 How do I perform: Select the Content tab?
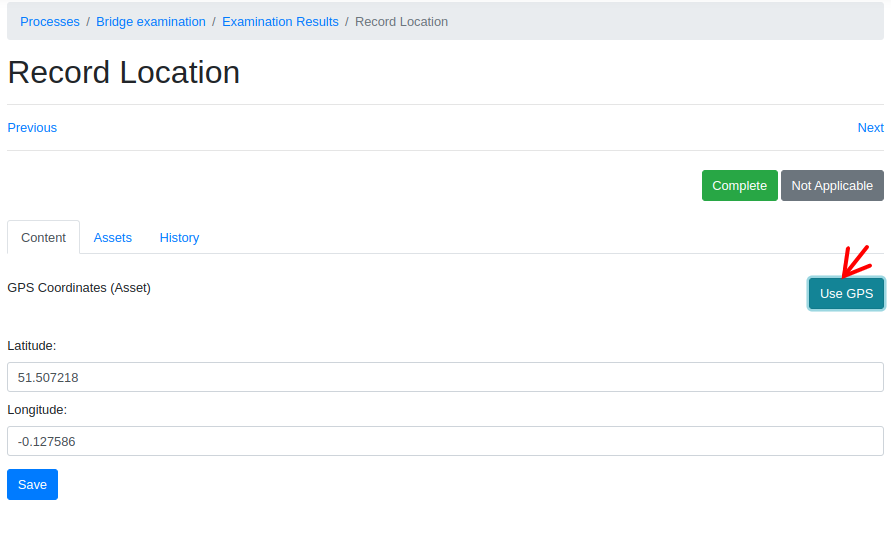pyautogui.click(x=43, y=237)
